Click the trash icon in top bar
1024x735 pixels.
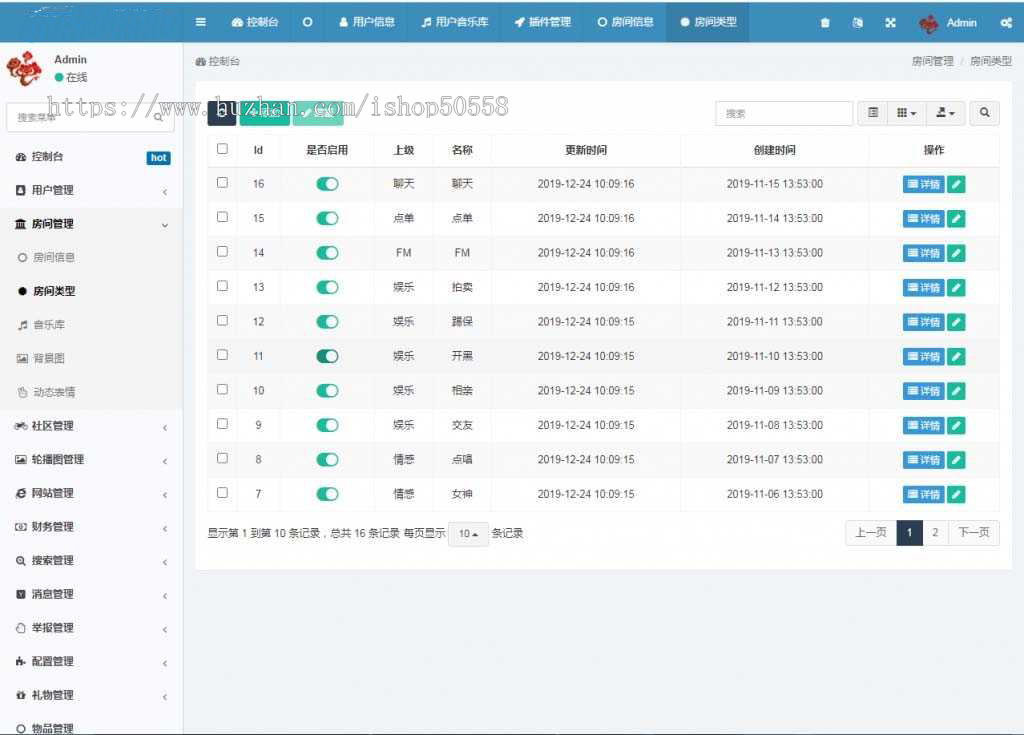825,23
